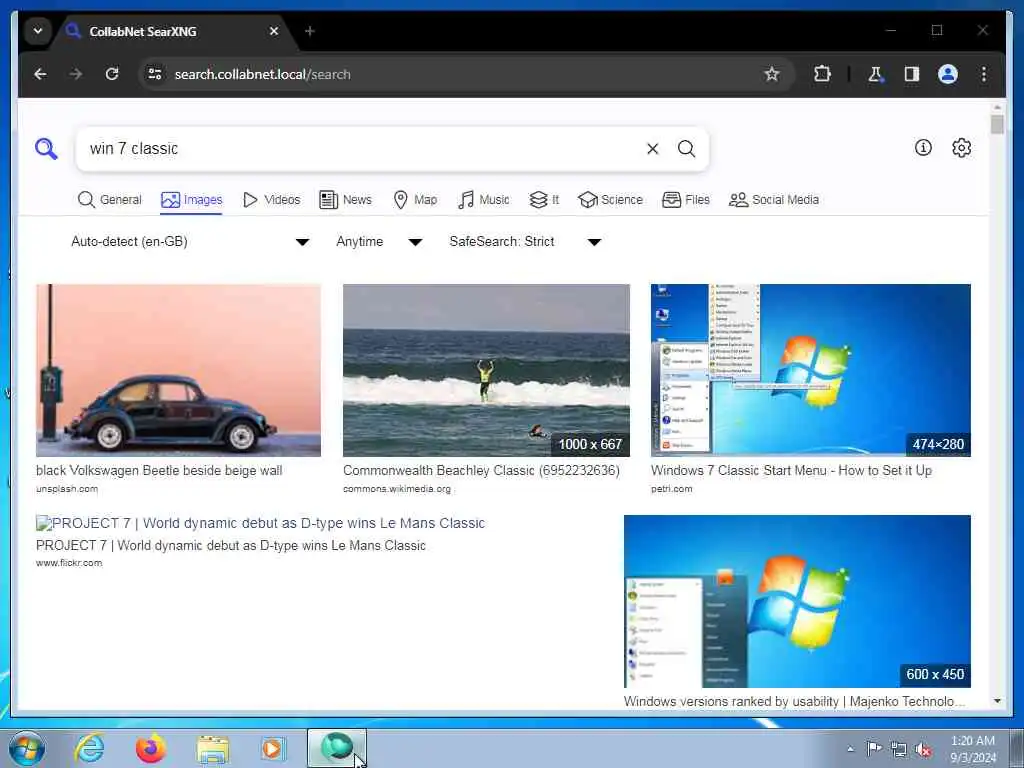Open the language Auto-detect (en-GB) dropdown
The width and height of the screenshot is (1024, 768).
click(190, 242)
